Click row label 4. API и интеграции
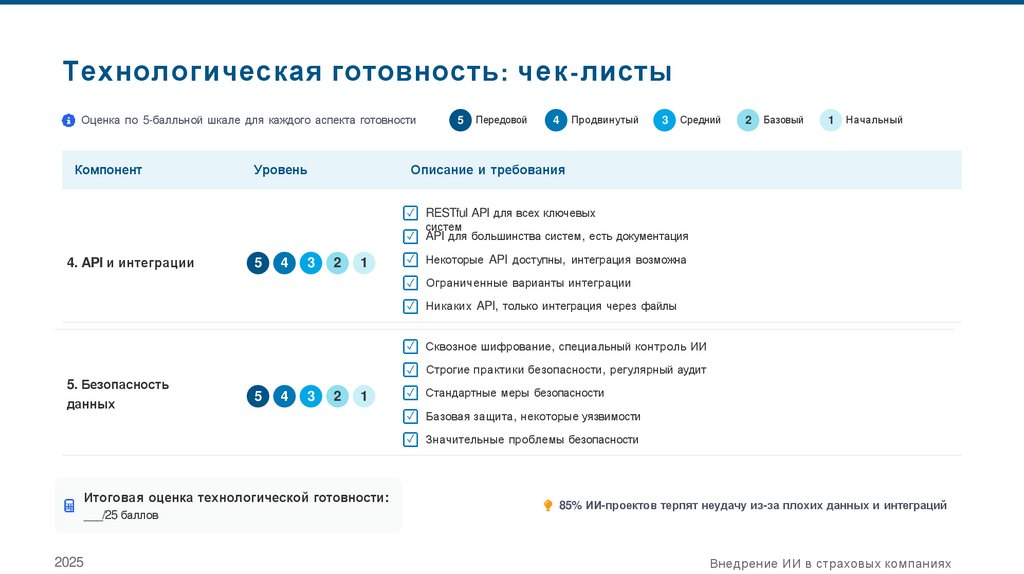The image size is (1024, 574). 131,263
